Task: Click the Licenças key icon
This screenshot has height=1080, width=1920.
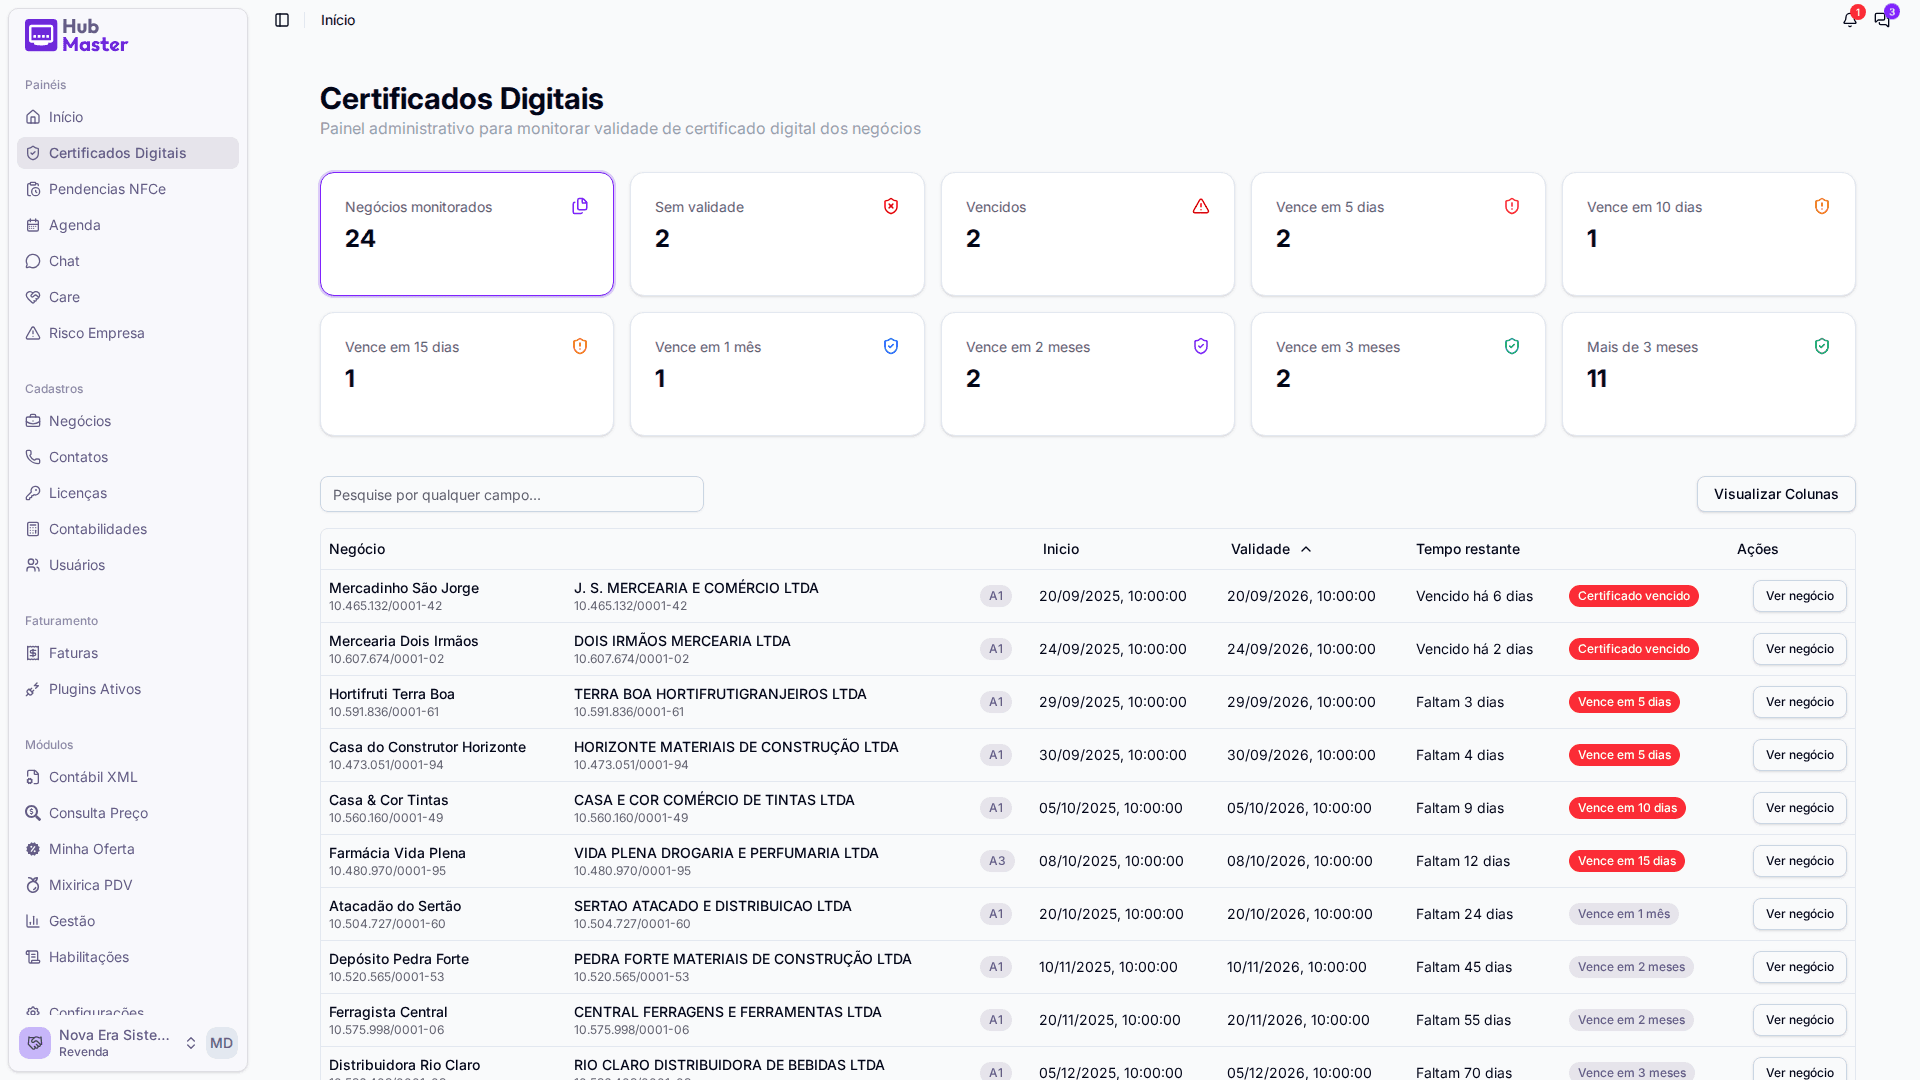Action: (x=33, y=493)
